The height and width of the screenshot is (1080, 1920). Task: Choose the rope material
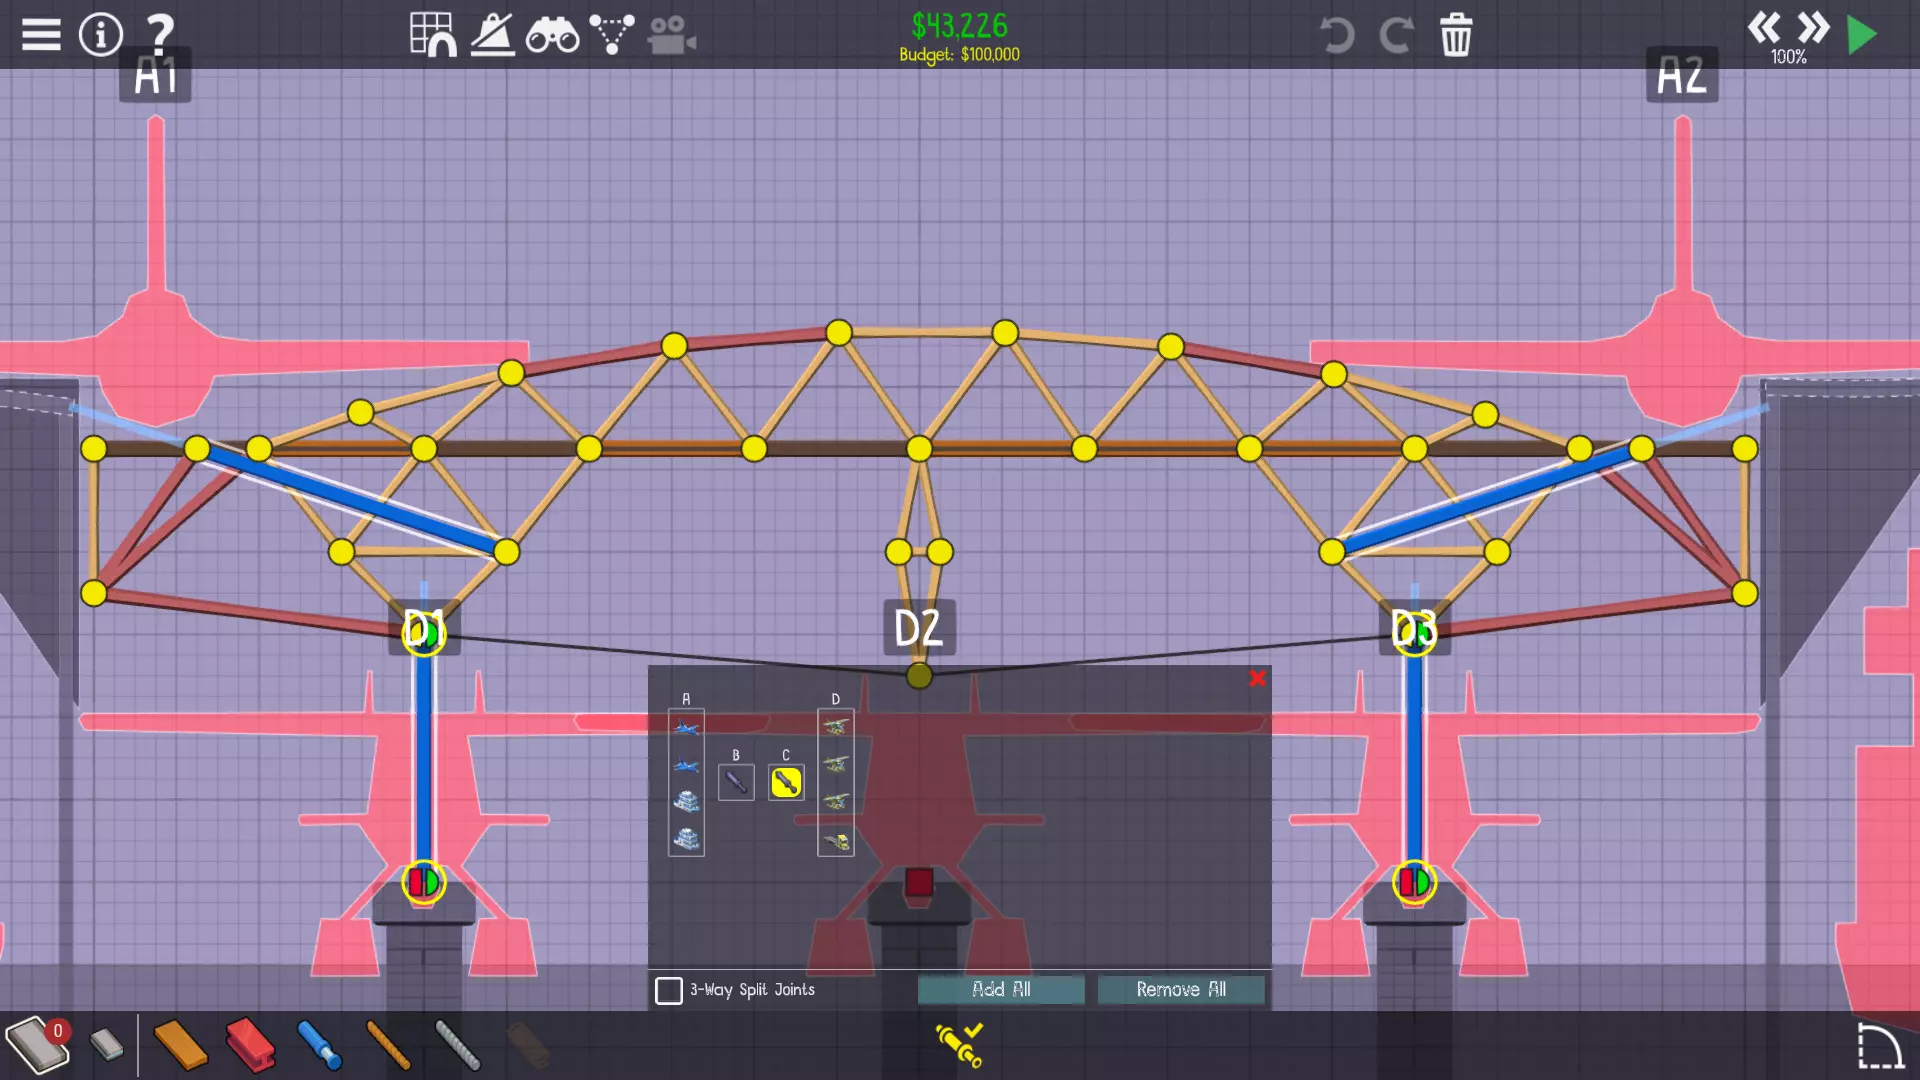(388, 1045)
